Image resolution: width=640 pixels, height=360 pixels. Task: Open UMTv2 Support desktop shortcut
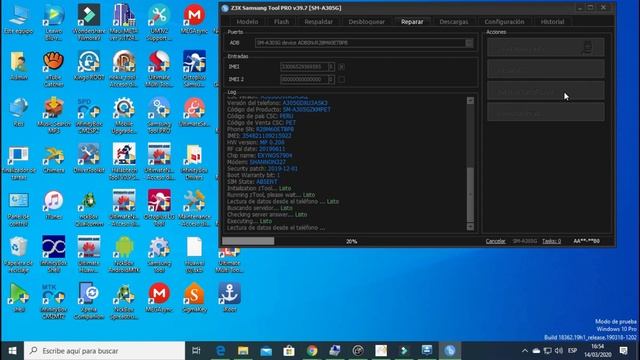tap(159, 22)
